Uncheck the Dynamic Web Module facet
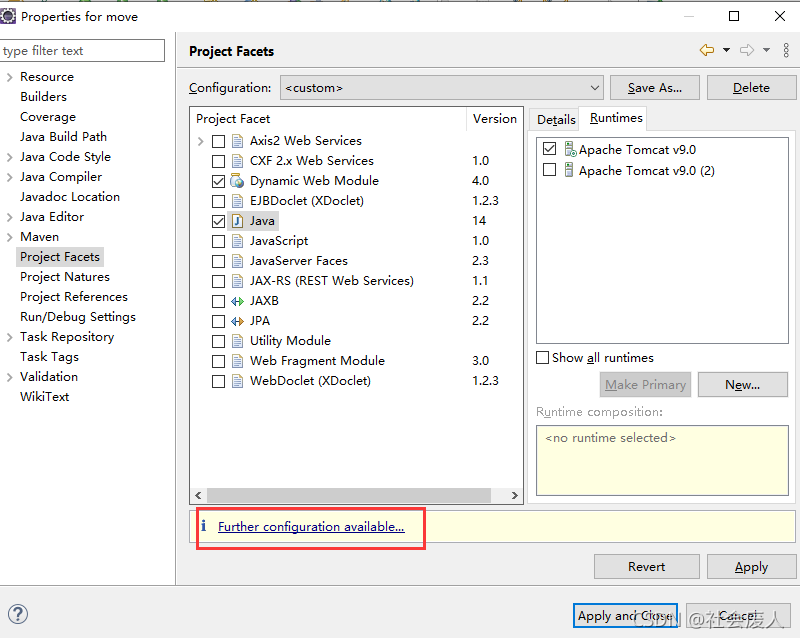800x638 pixels. click(x=218, y=181)
